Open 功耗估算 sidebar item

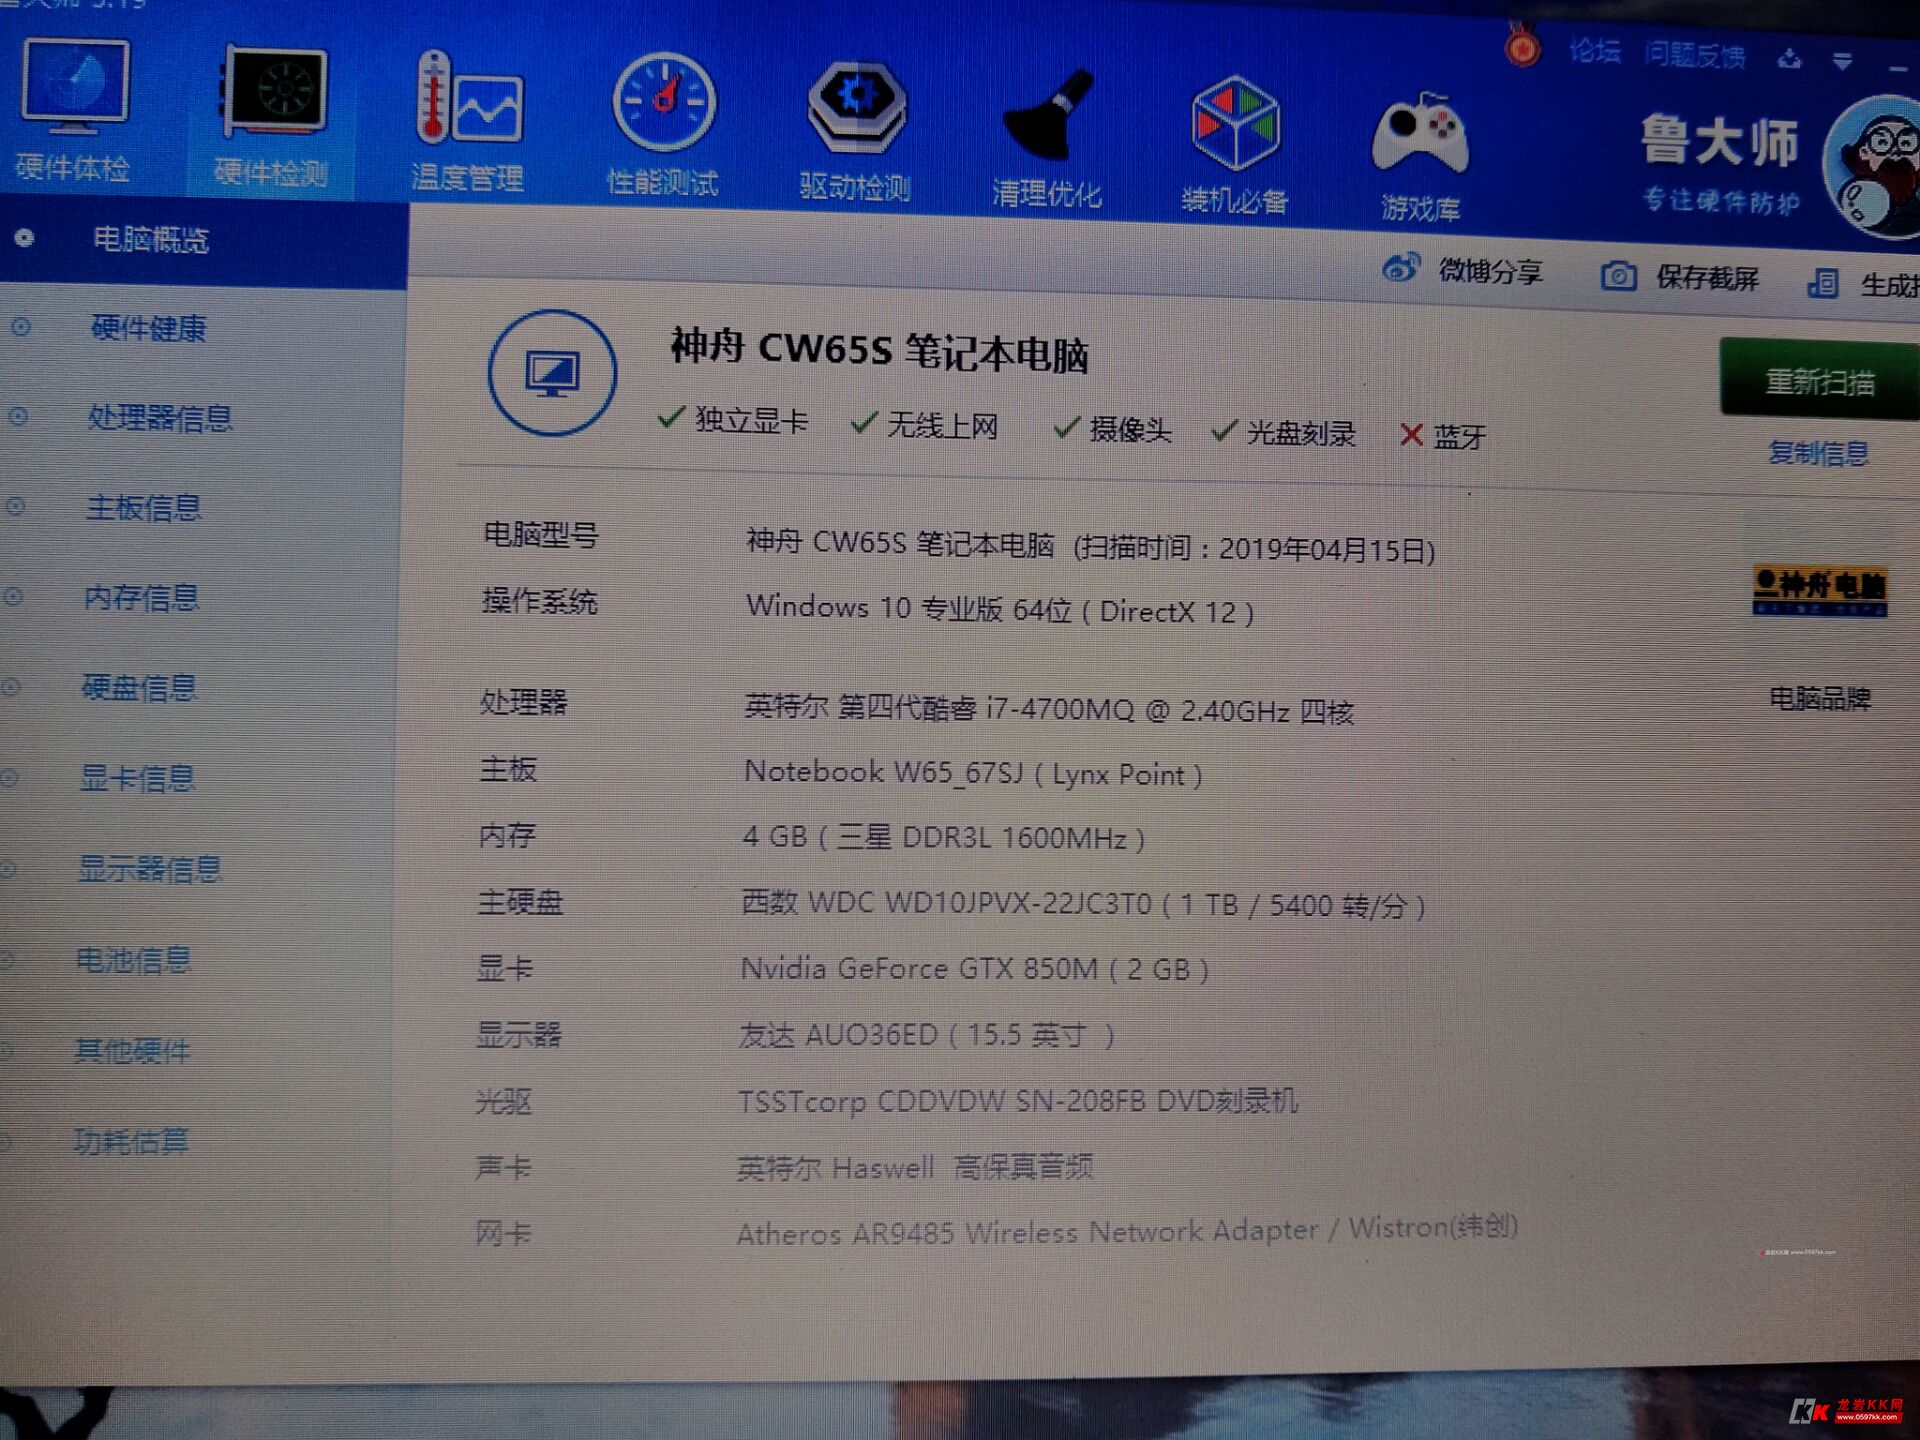[131, 1141]
